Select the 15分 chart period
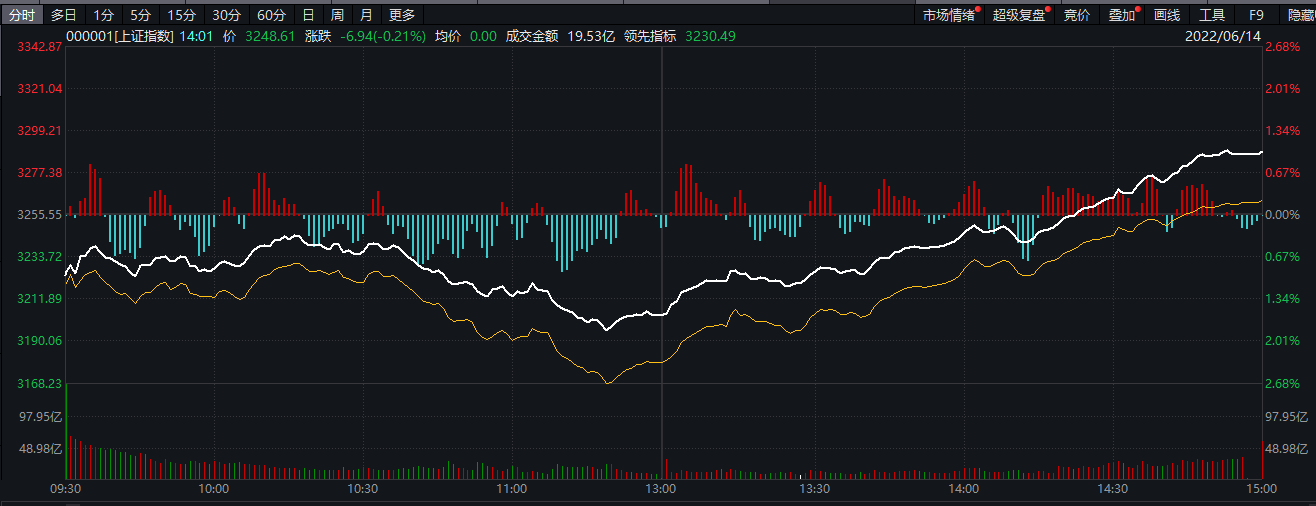The height and width of the screenshot is (506, 1316). 182,15
